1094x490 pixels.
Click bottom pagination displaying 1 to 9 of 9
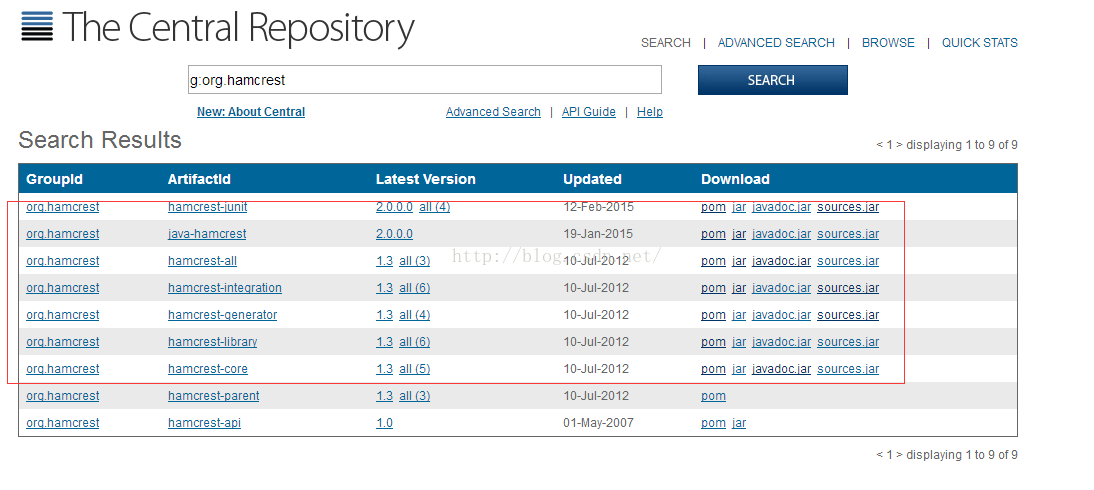(947, 455)
